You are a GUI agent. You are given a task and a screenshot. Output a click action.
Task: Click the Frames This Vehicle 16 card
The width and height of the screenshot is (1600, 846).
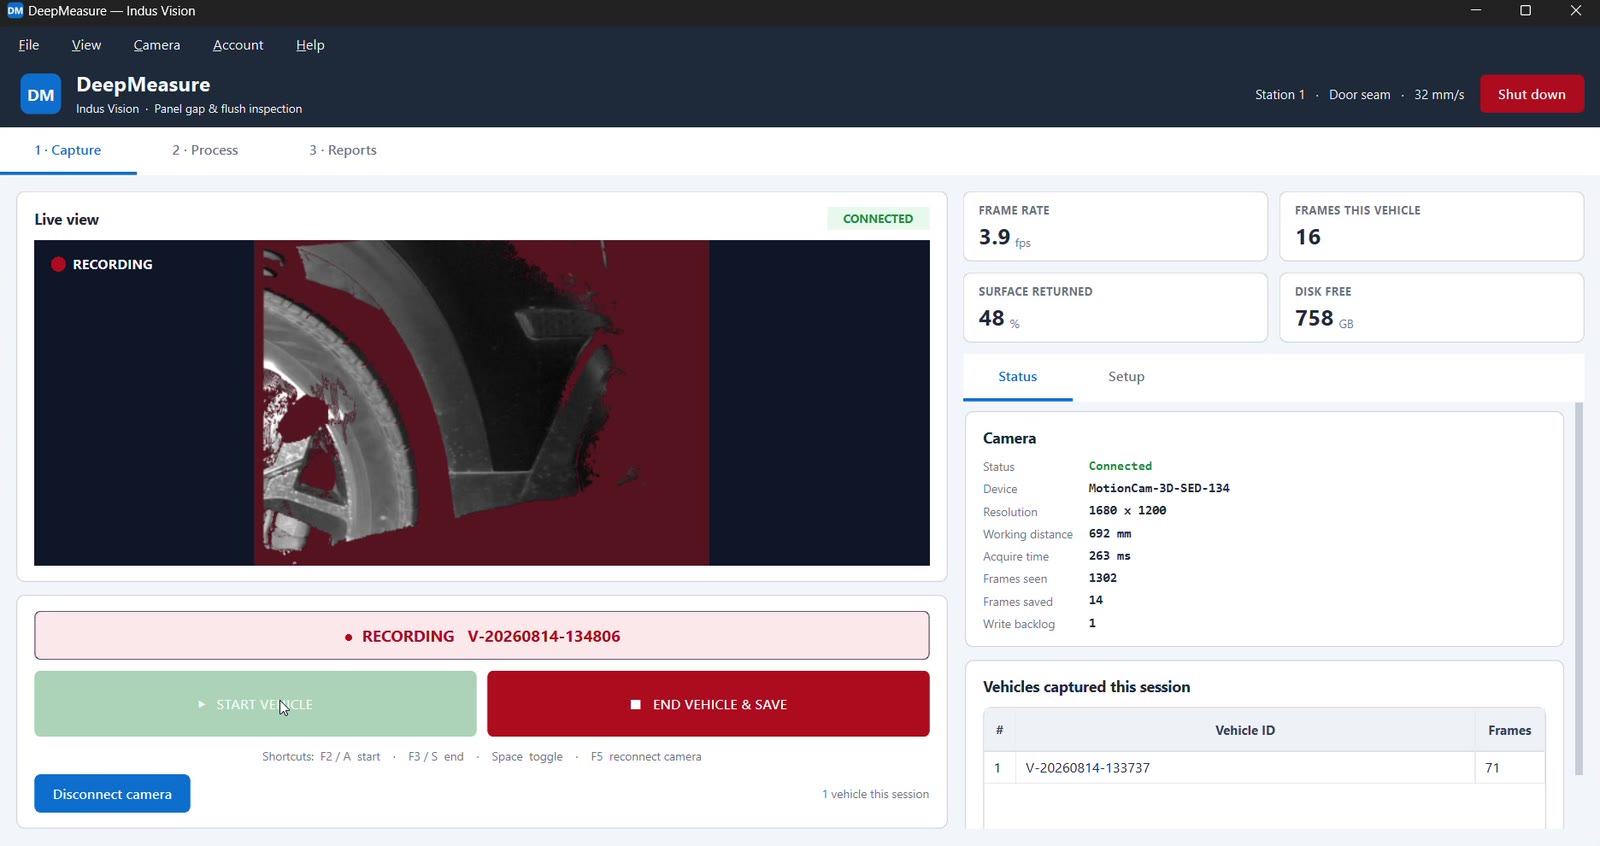click(x=1432, y=227)
